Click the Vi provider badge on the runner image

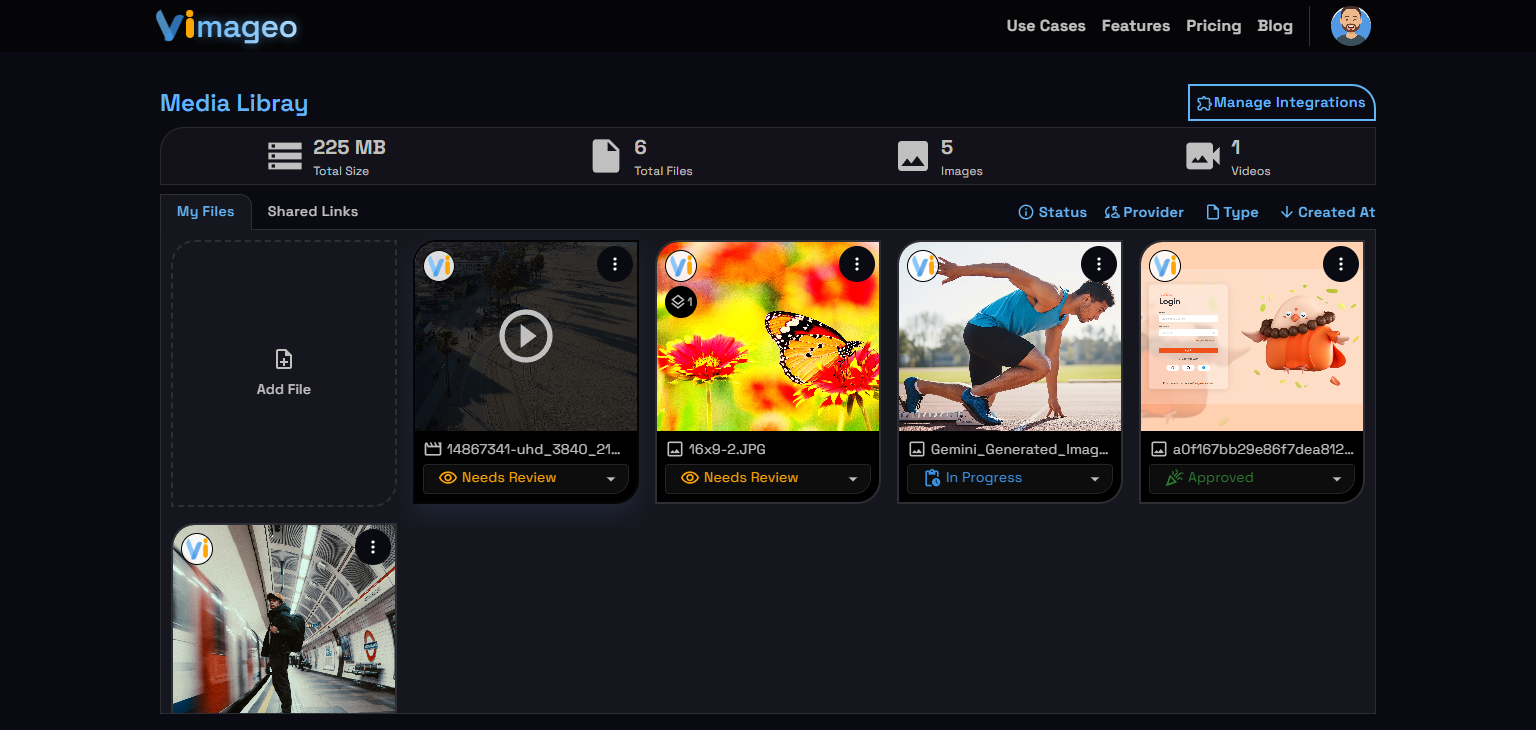click(923, 266)
